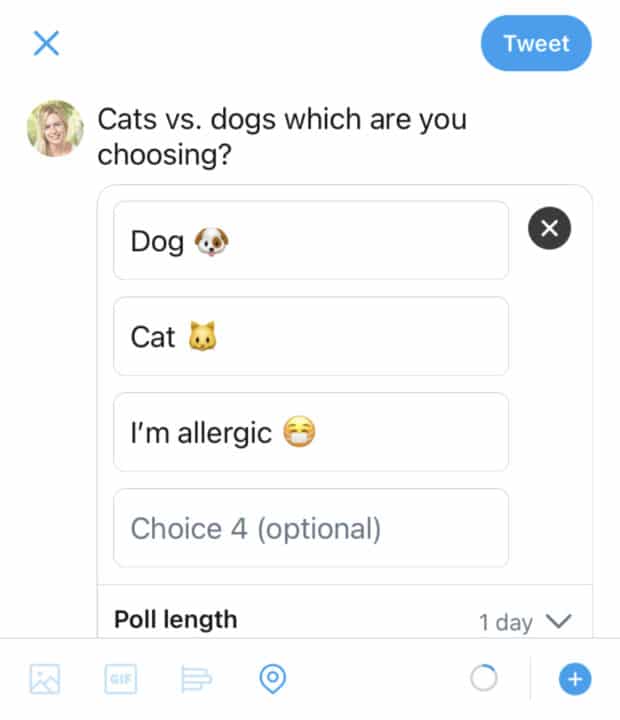Click the masked face emoji

299,433
